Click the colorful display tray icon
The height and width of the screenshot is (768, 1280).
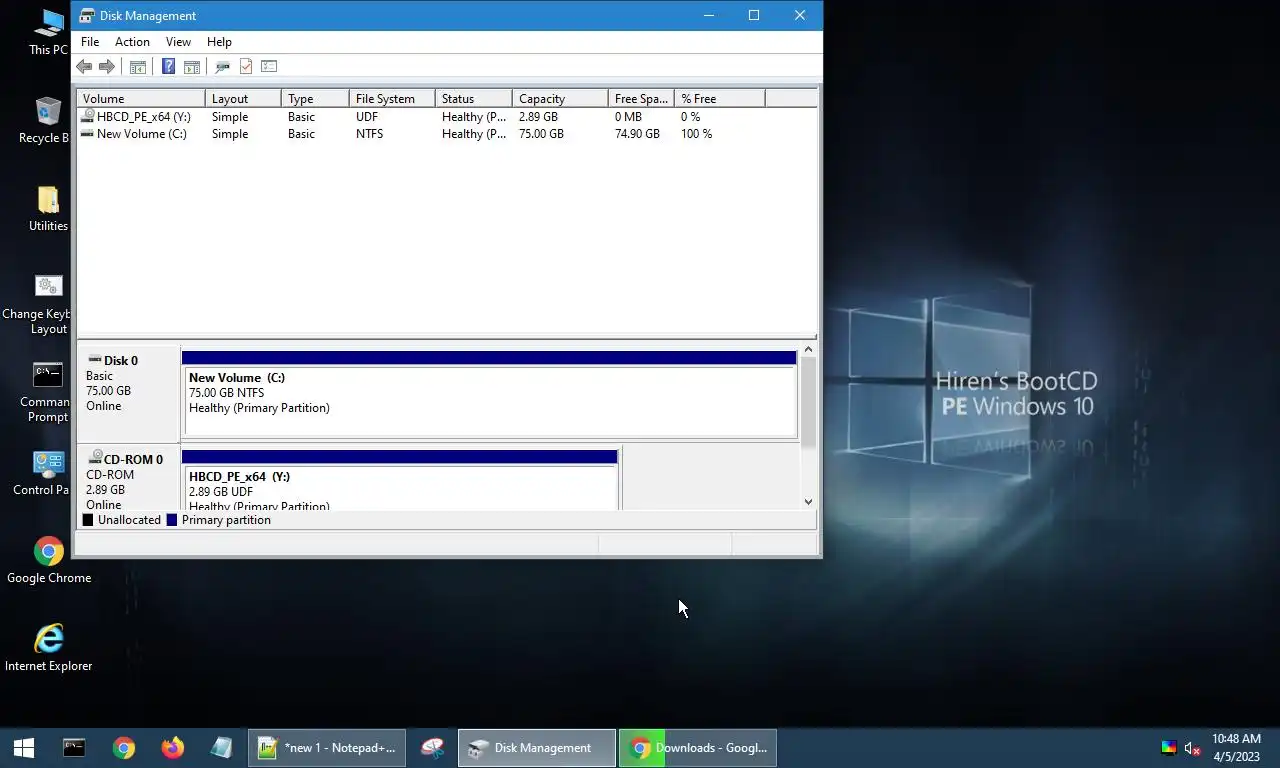click(1168, 748)
